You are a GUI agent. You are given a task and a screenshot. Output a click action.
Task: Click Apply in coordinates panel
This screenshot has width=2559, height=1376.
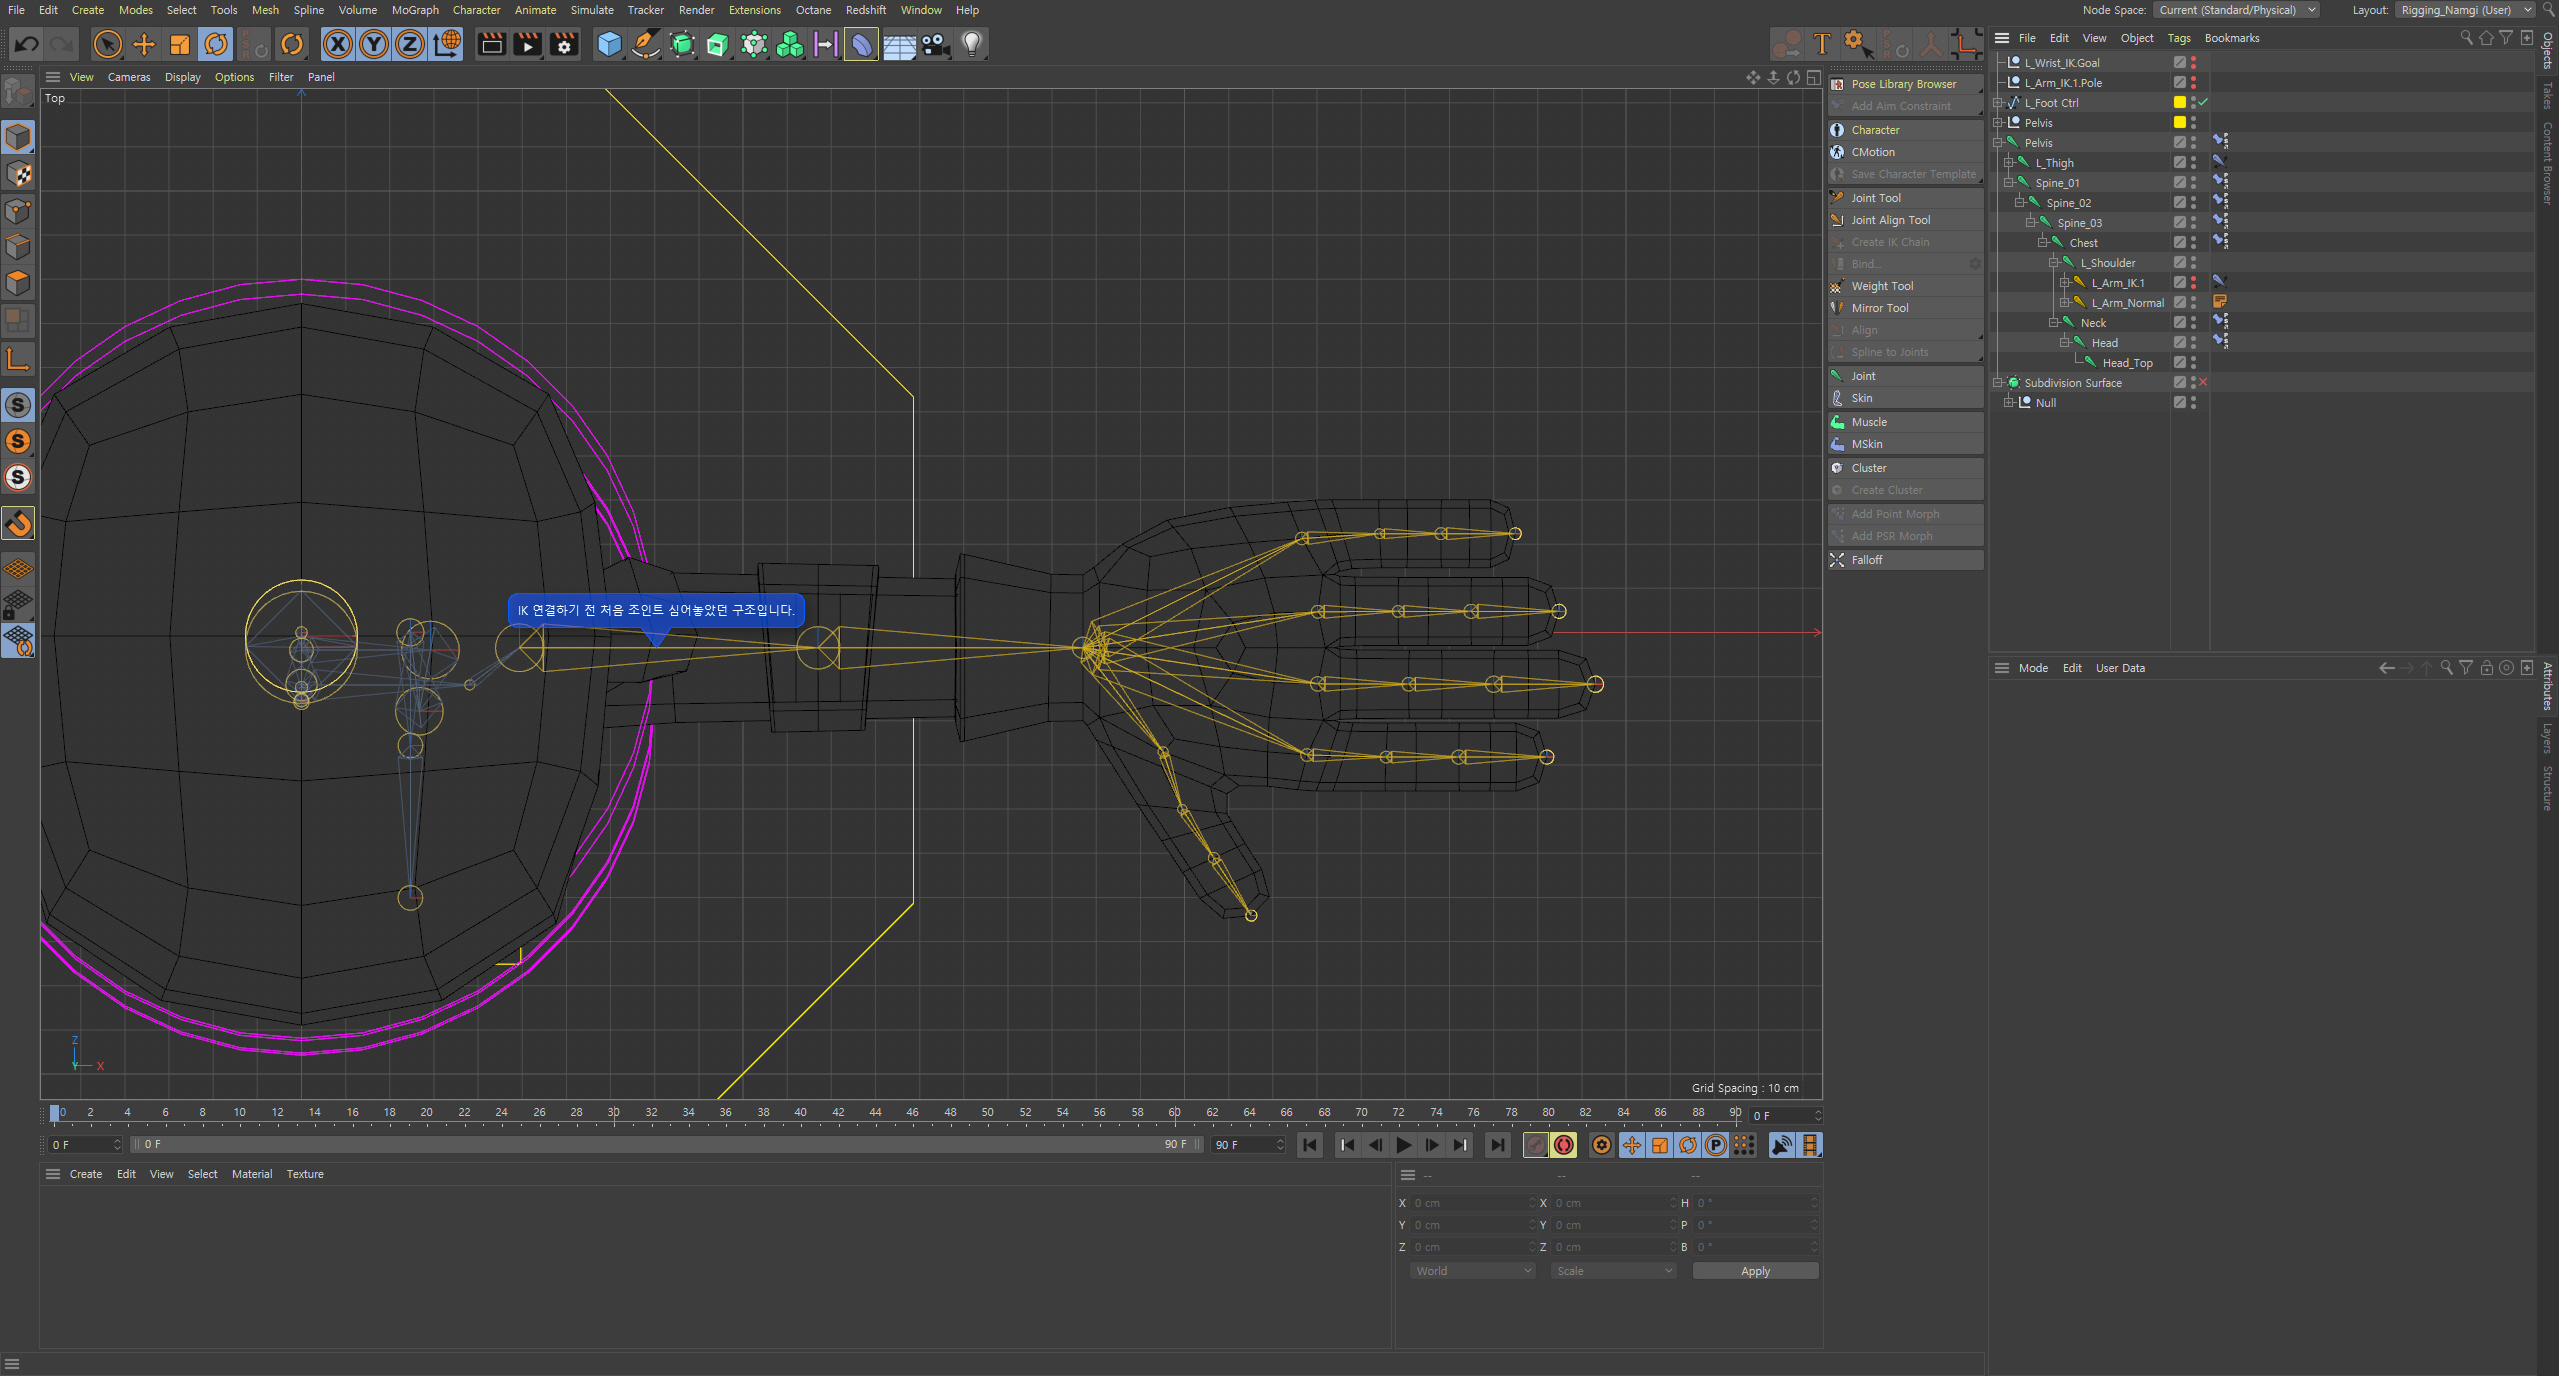[1755, 1271]
